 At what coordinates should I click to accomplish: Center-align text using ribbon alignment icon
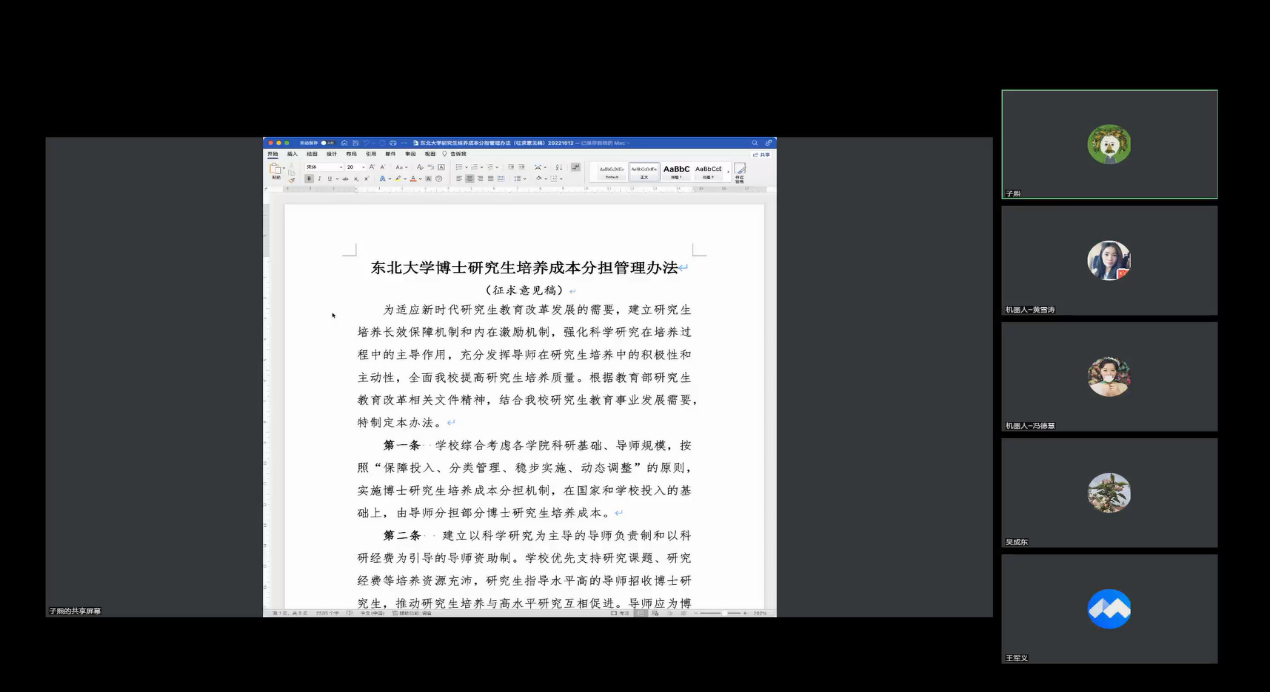pyautogui.click(x=470, y=179)
